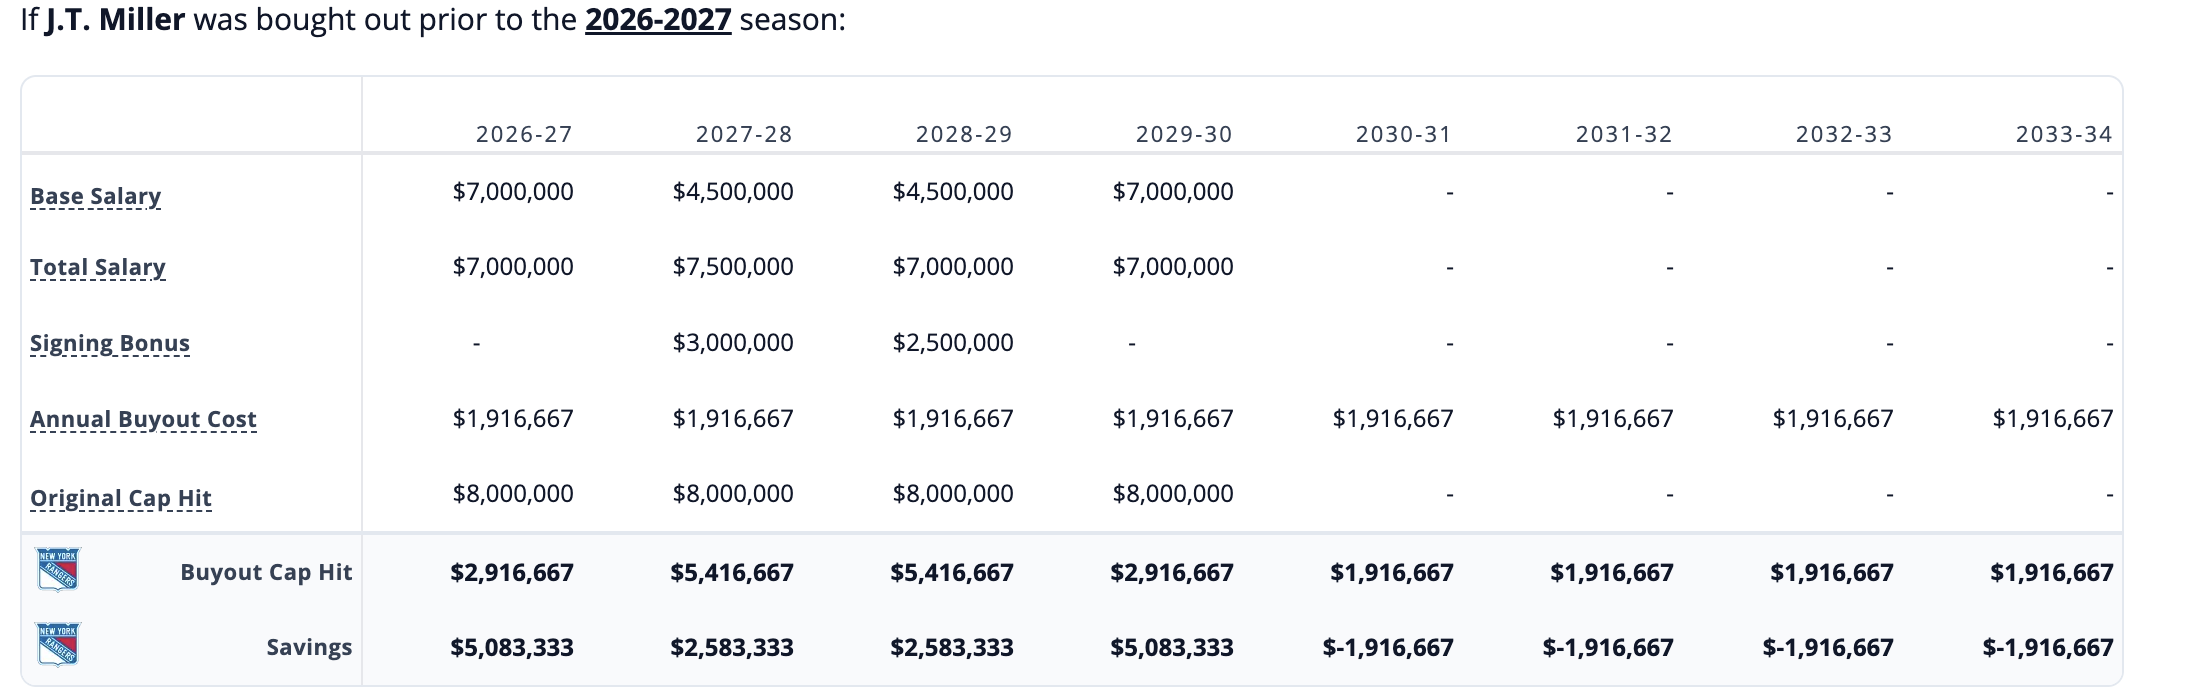Select the Signing Bonus row label
2192x690 pixels.
(109, 343)
